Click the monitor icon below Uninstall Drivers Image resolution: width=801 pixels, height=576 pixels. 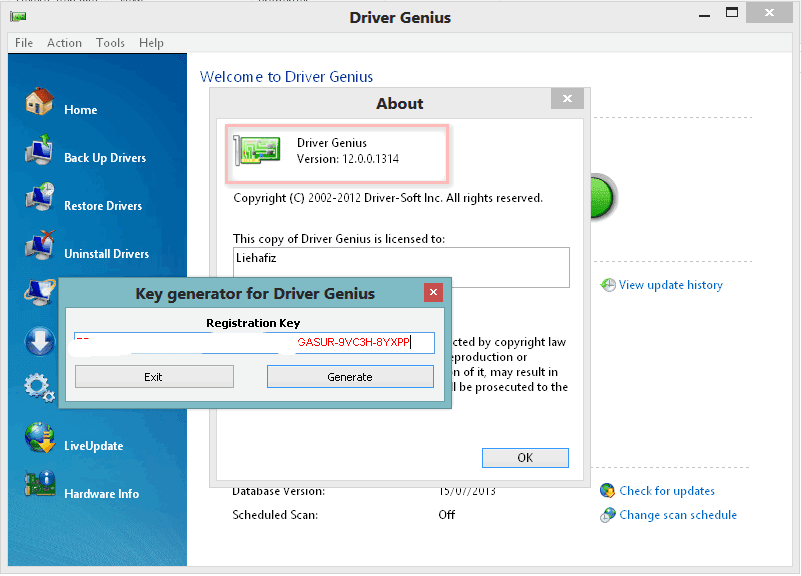pyautogui.click(x=39, y=293)
